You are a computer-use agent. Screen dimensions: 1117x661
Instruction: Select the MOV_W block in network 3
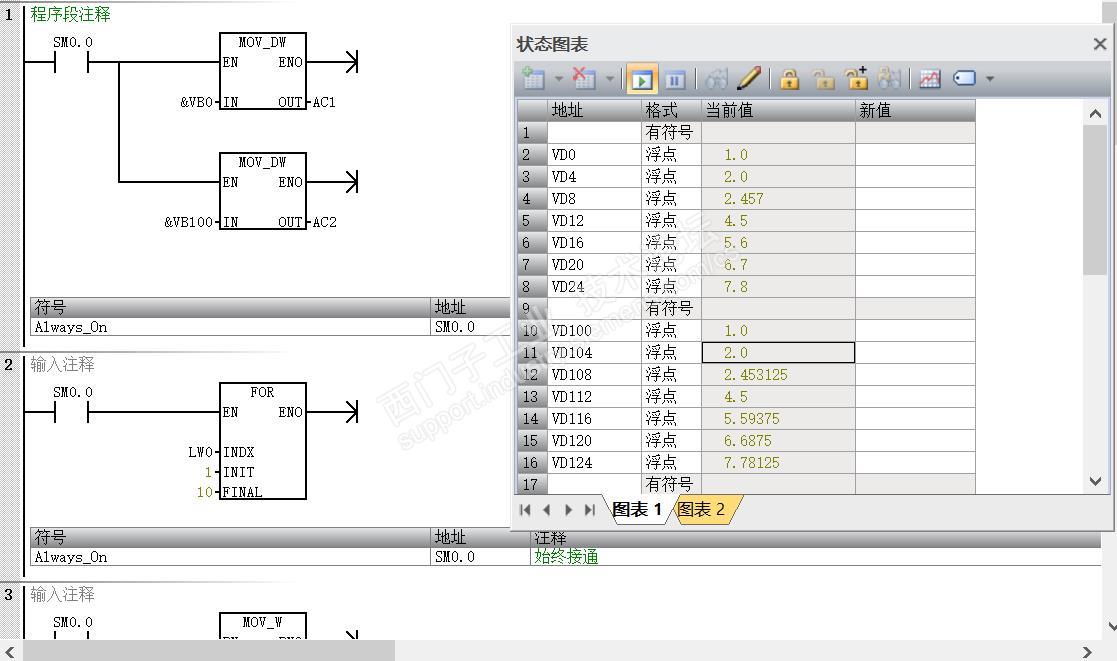click(263, 625)
